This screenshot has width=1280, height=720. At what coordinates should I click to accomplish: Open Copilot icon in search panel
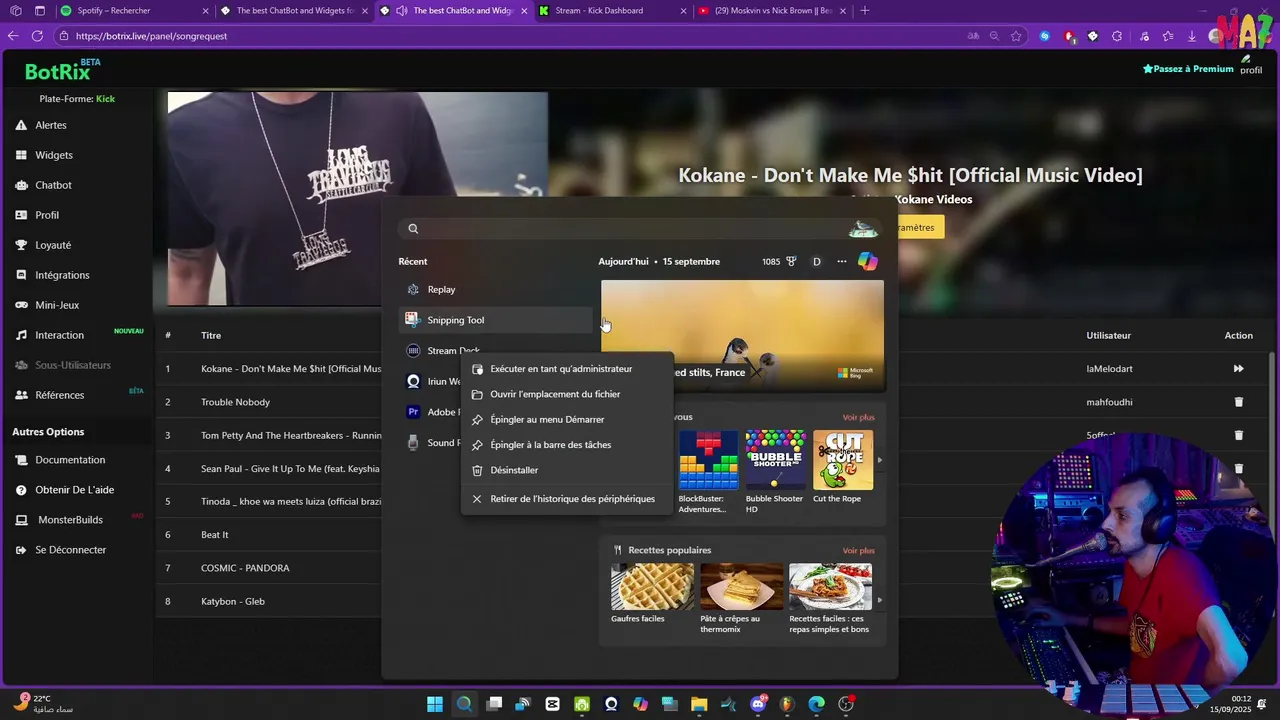[868, 261]
